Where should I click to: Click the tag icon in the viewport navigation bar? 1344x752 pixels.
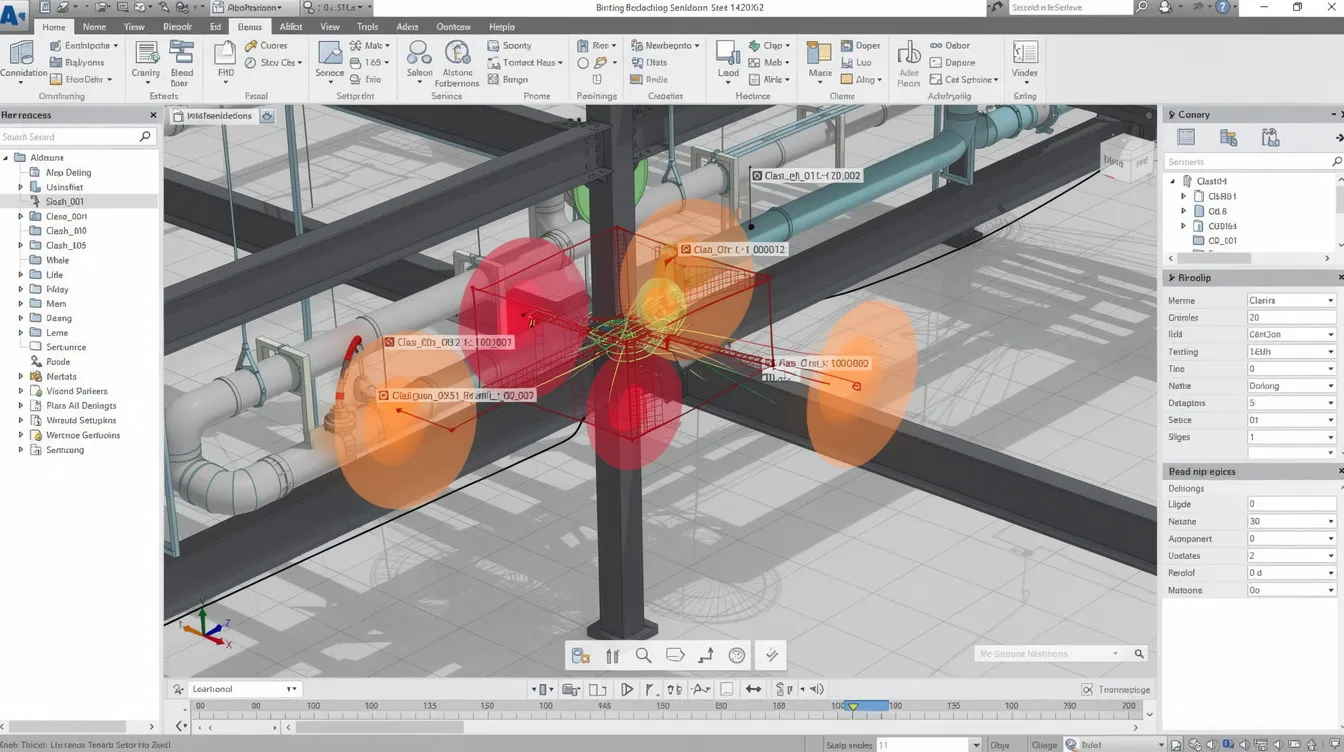pyautogui.click(x=675, y=656)
